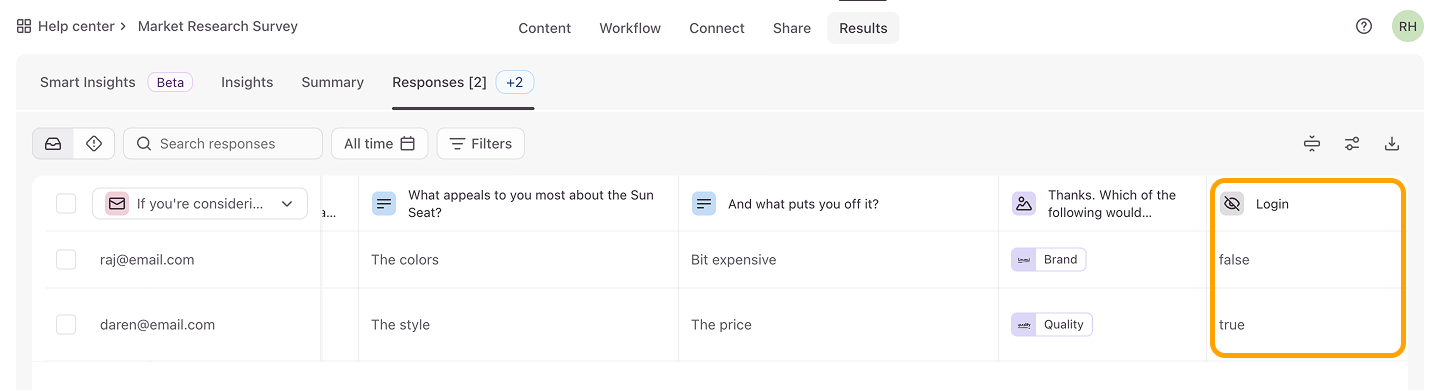Click the raj@email.com cell

[x=147, y=260]
